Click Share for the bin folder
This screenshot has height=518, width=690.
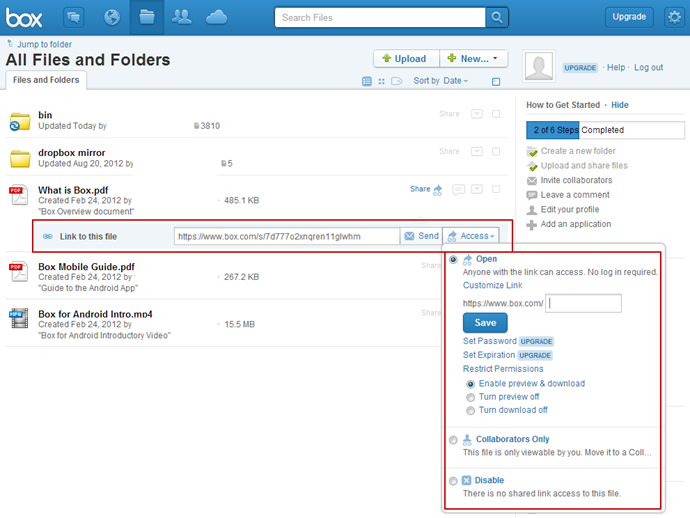449,114
